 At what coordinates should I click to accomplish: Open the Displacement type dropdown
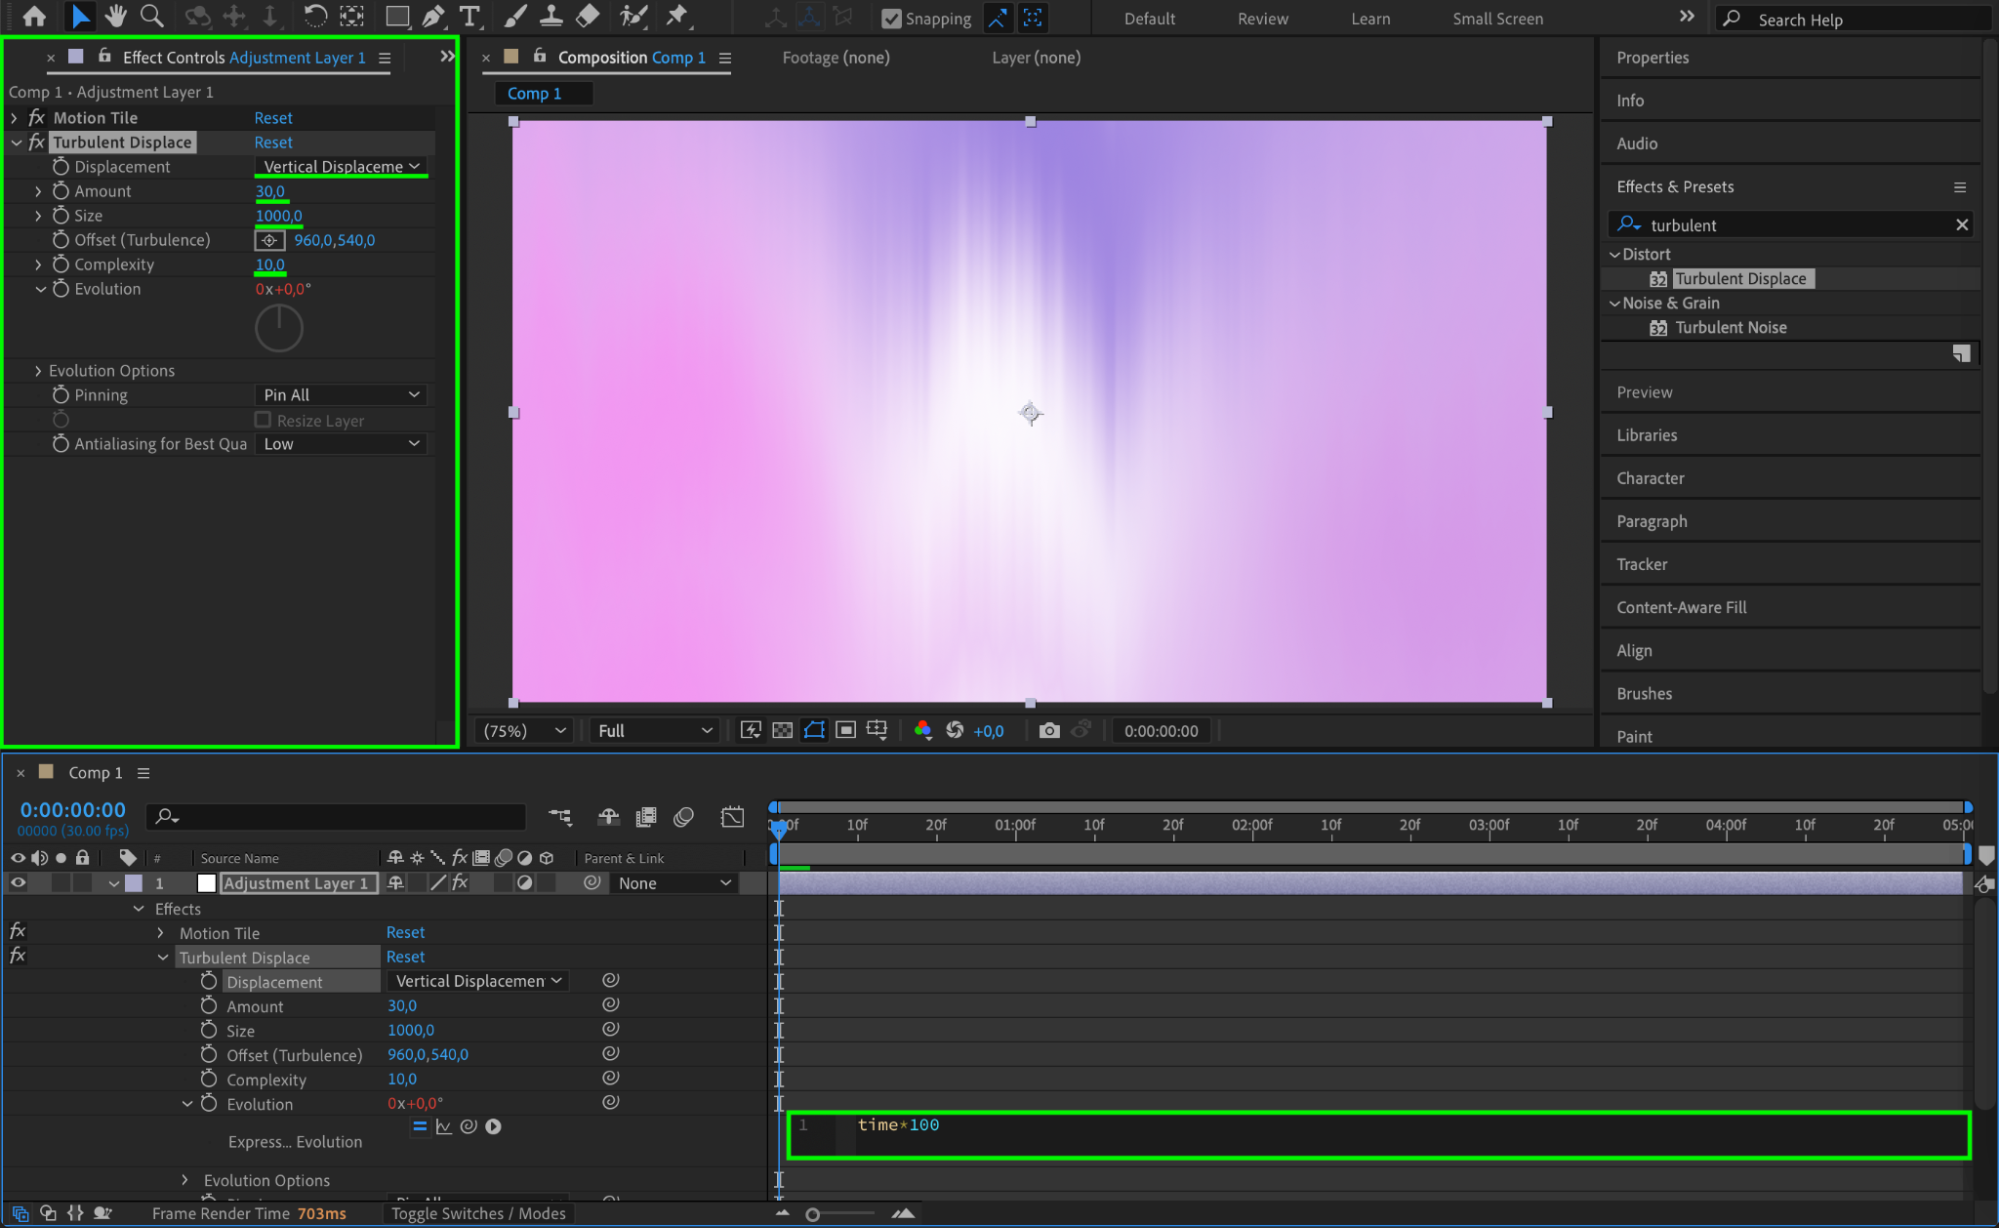coord(341,167)
